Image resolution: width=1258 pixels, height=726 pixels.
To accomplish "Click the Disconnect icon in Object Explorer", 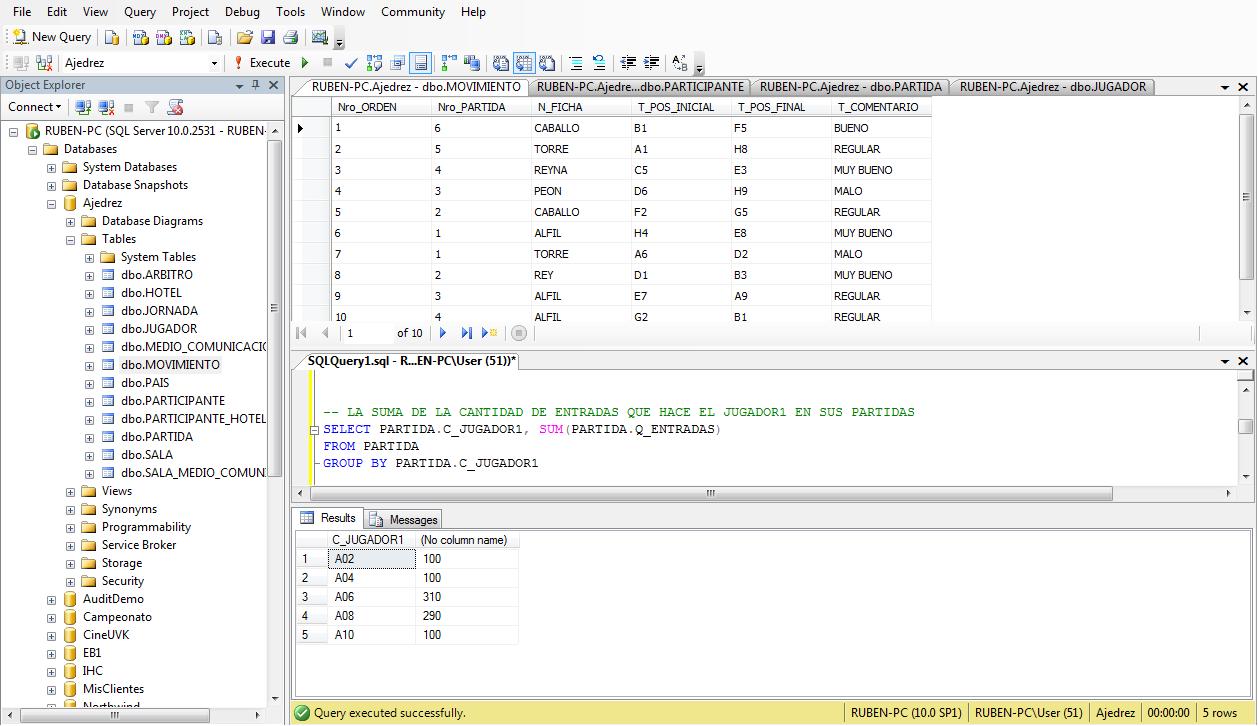I will [x=106, y=107].
